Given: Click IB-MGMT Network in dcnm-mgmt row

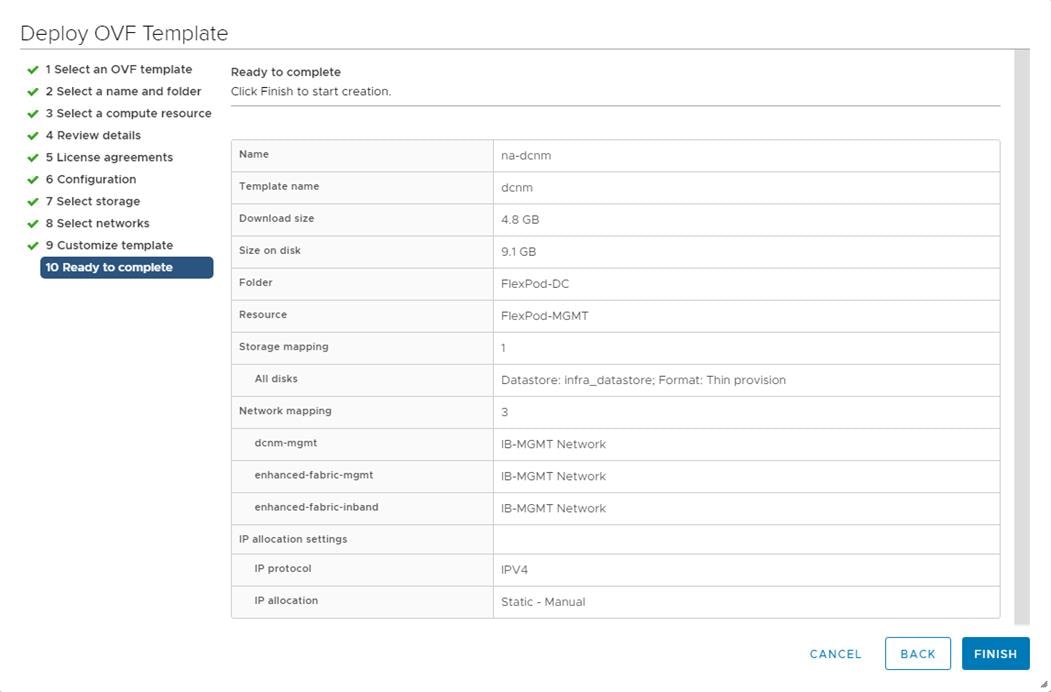Looking at the screenshot, I should (554, 445).
